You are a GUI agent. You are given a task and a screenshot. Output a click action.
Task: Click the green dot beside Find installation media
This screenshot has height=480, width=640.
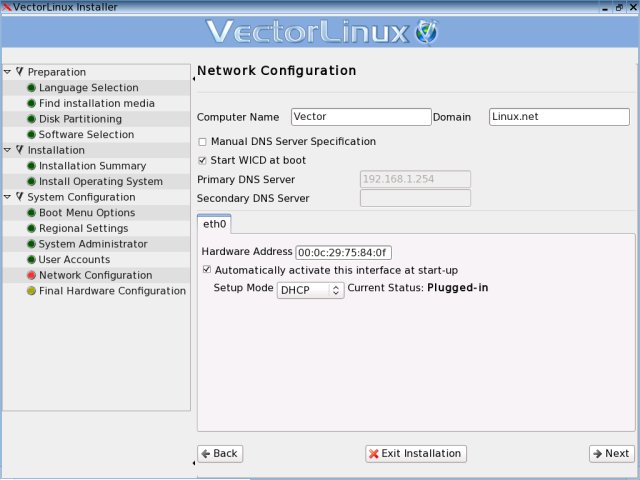(31, 103)
